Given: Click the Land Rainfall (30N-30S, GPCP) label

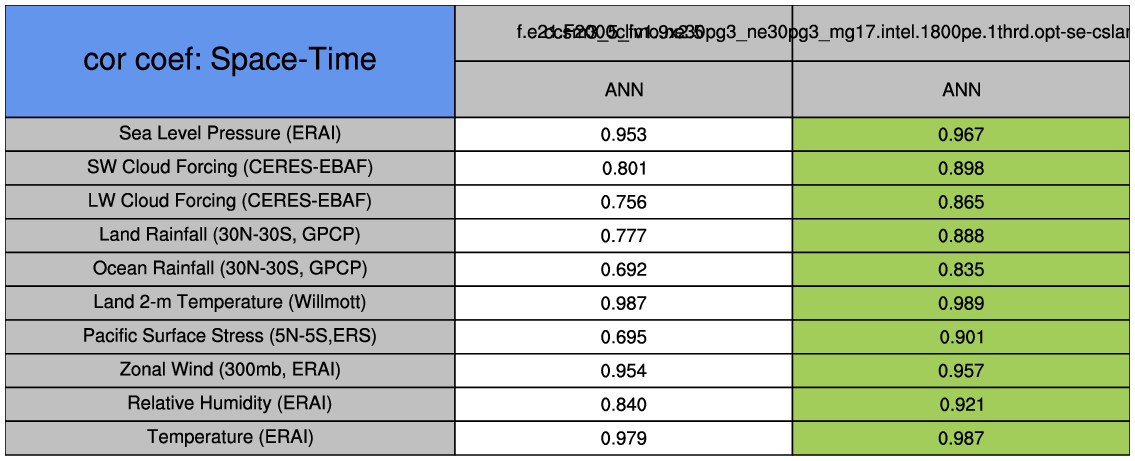Looking at the screenshot, I should [230, 235].
